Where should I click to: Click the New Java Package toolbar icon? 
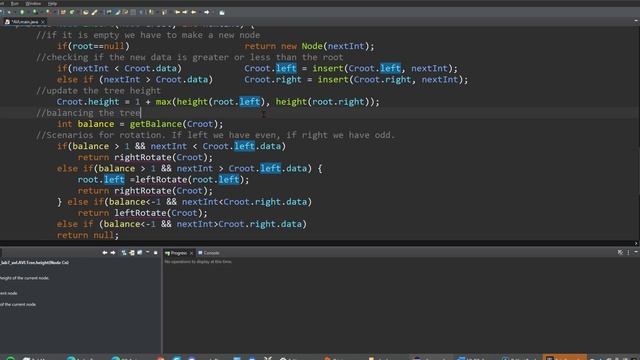click(x=62, y=12)
